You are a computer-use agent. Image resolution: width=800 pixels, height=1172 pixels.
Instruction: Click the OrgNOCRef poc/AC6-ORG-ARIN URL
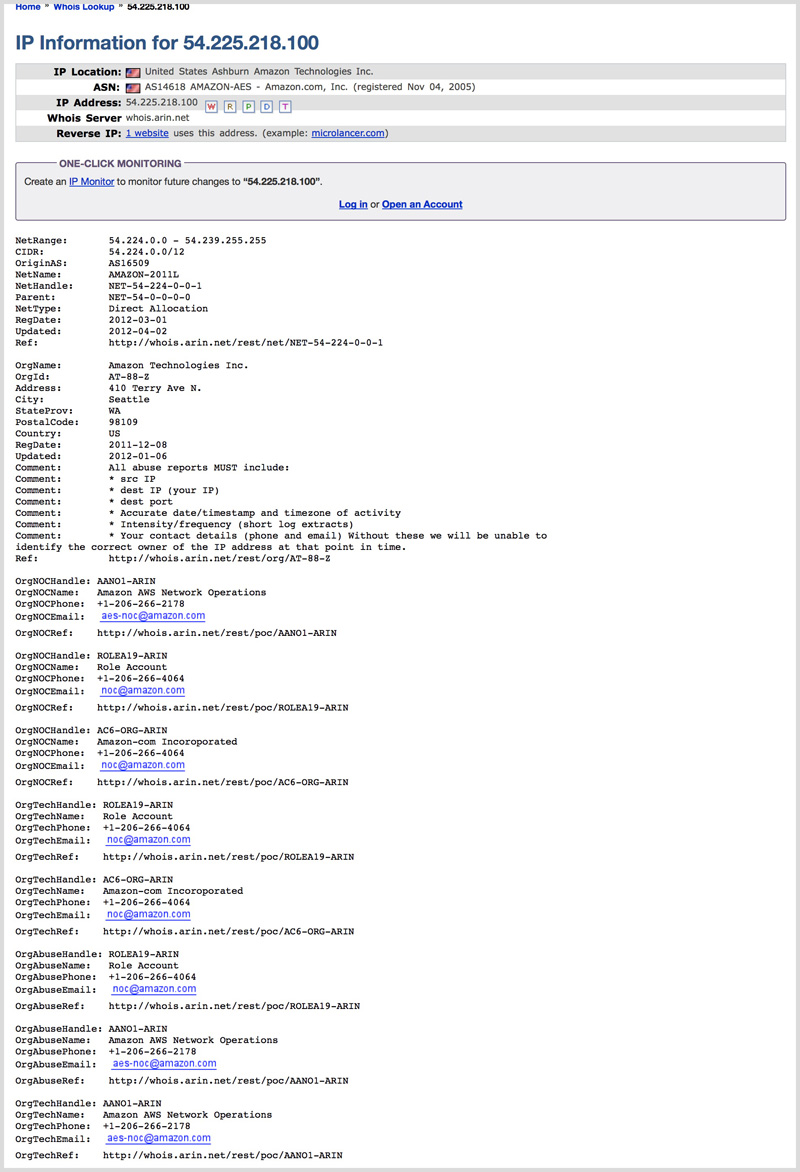(x=223, y=783)
